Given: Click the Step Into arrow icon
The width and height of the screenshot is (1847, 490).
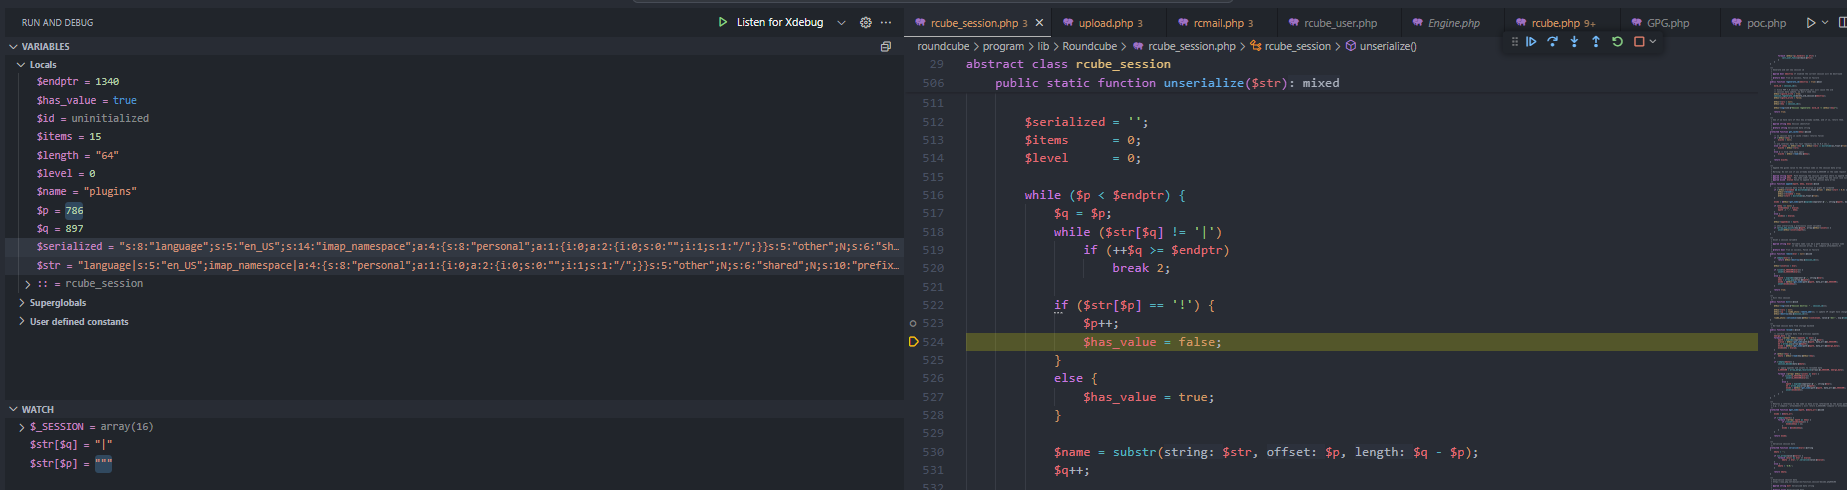Looking at the screenshot, I should point(1574,42).
